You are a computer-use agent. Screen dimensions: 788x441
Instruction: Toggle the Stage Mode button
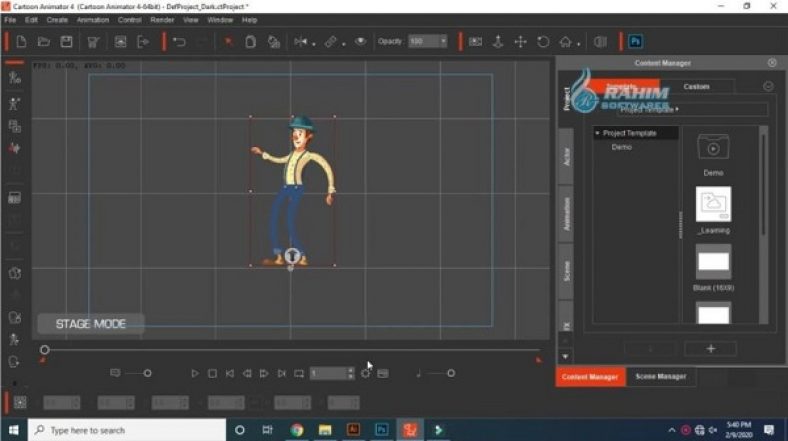tap(91, 324)
